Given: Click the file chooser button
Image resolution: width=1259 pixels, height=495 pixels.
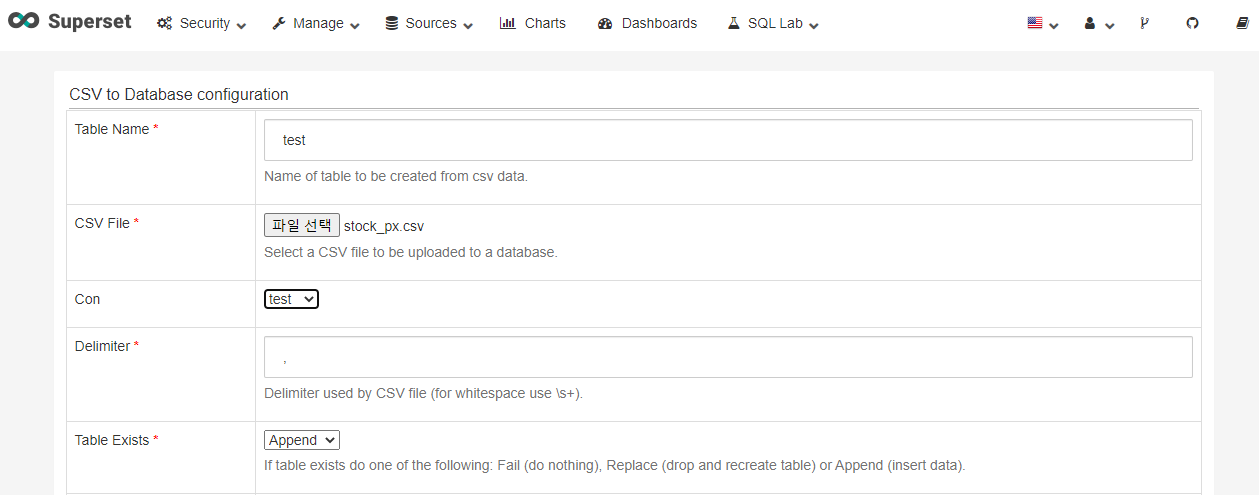Looking at the screenshot, I should (302, 225).
